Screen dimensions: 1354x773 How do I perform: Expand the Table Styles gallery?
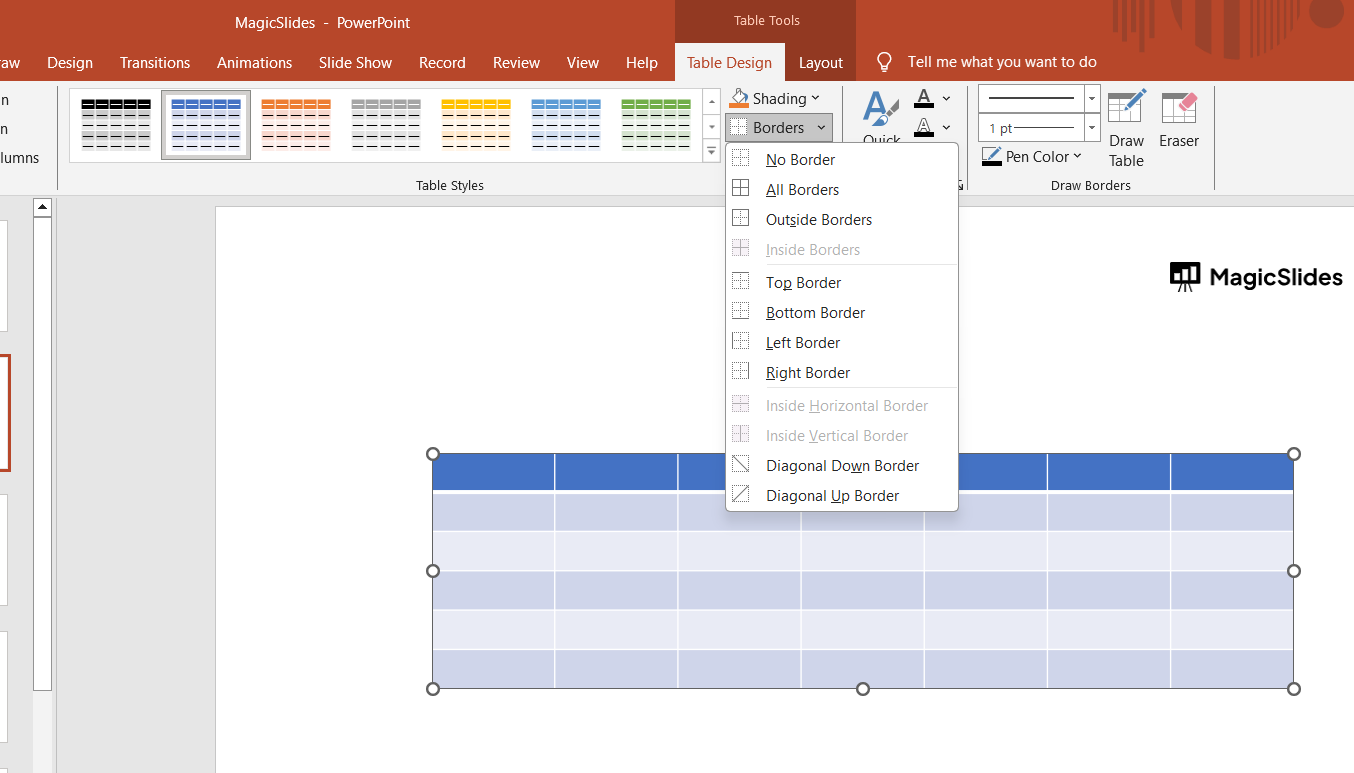pos(712,152)
